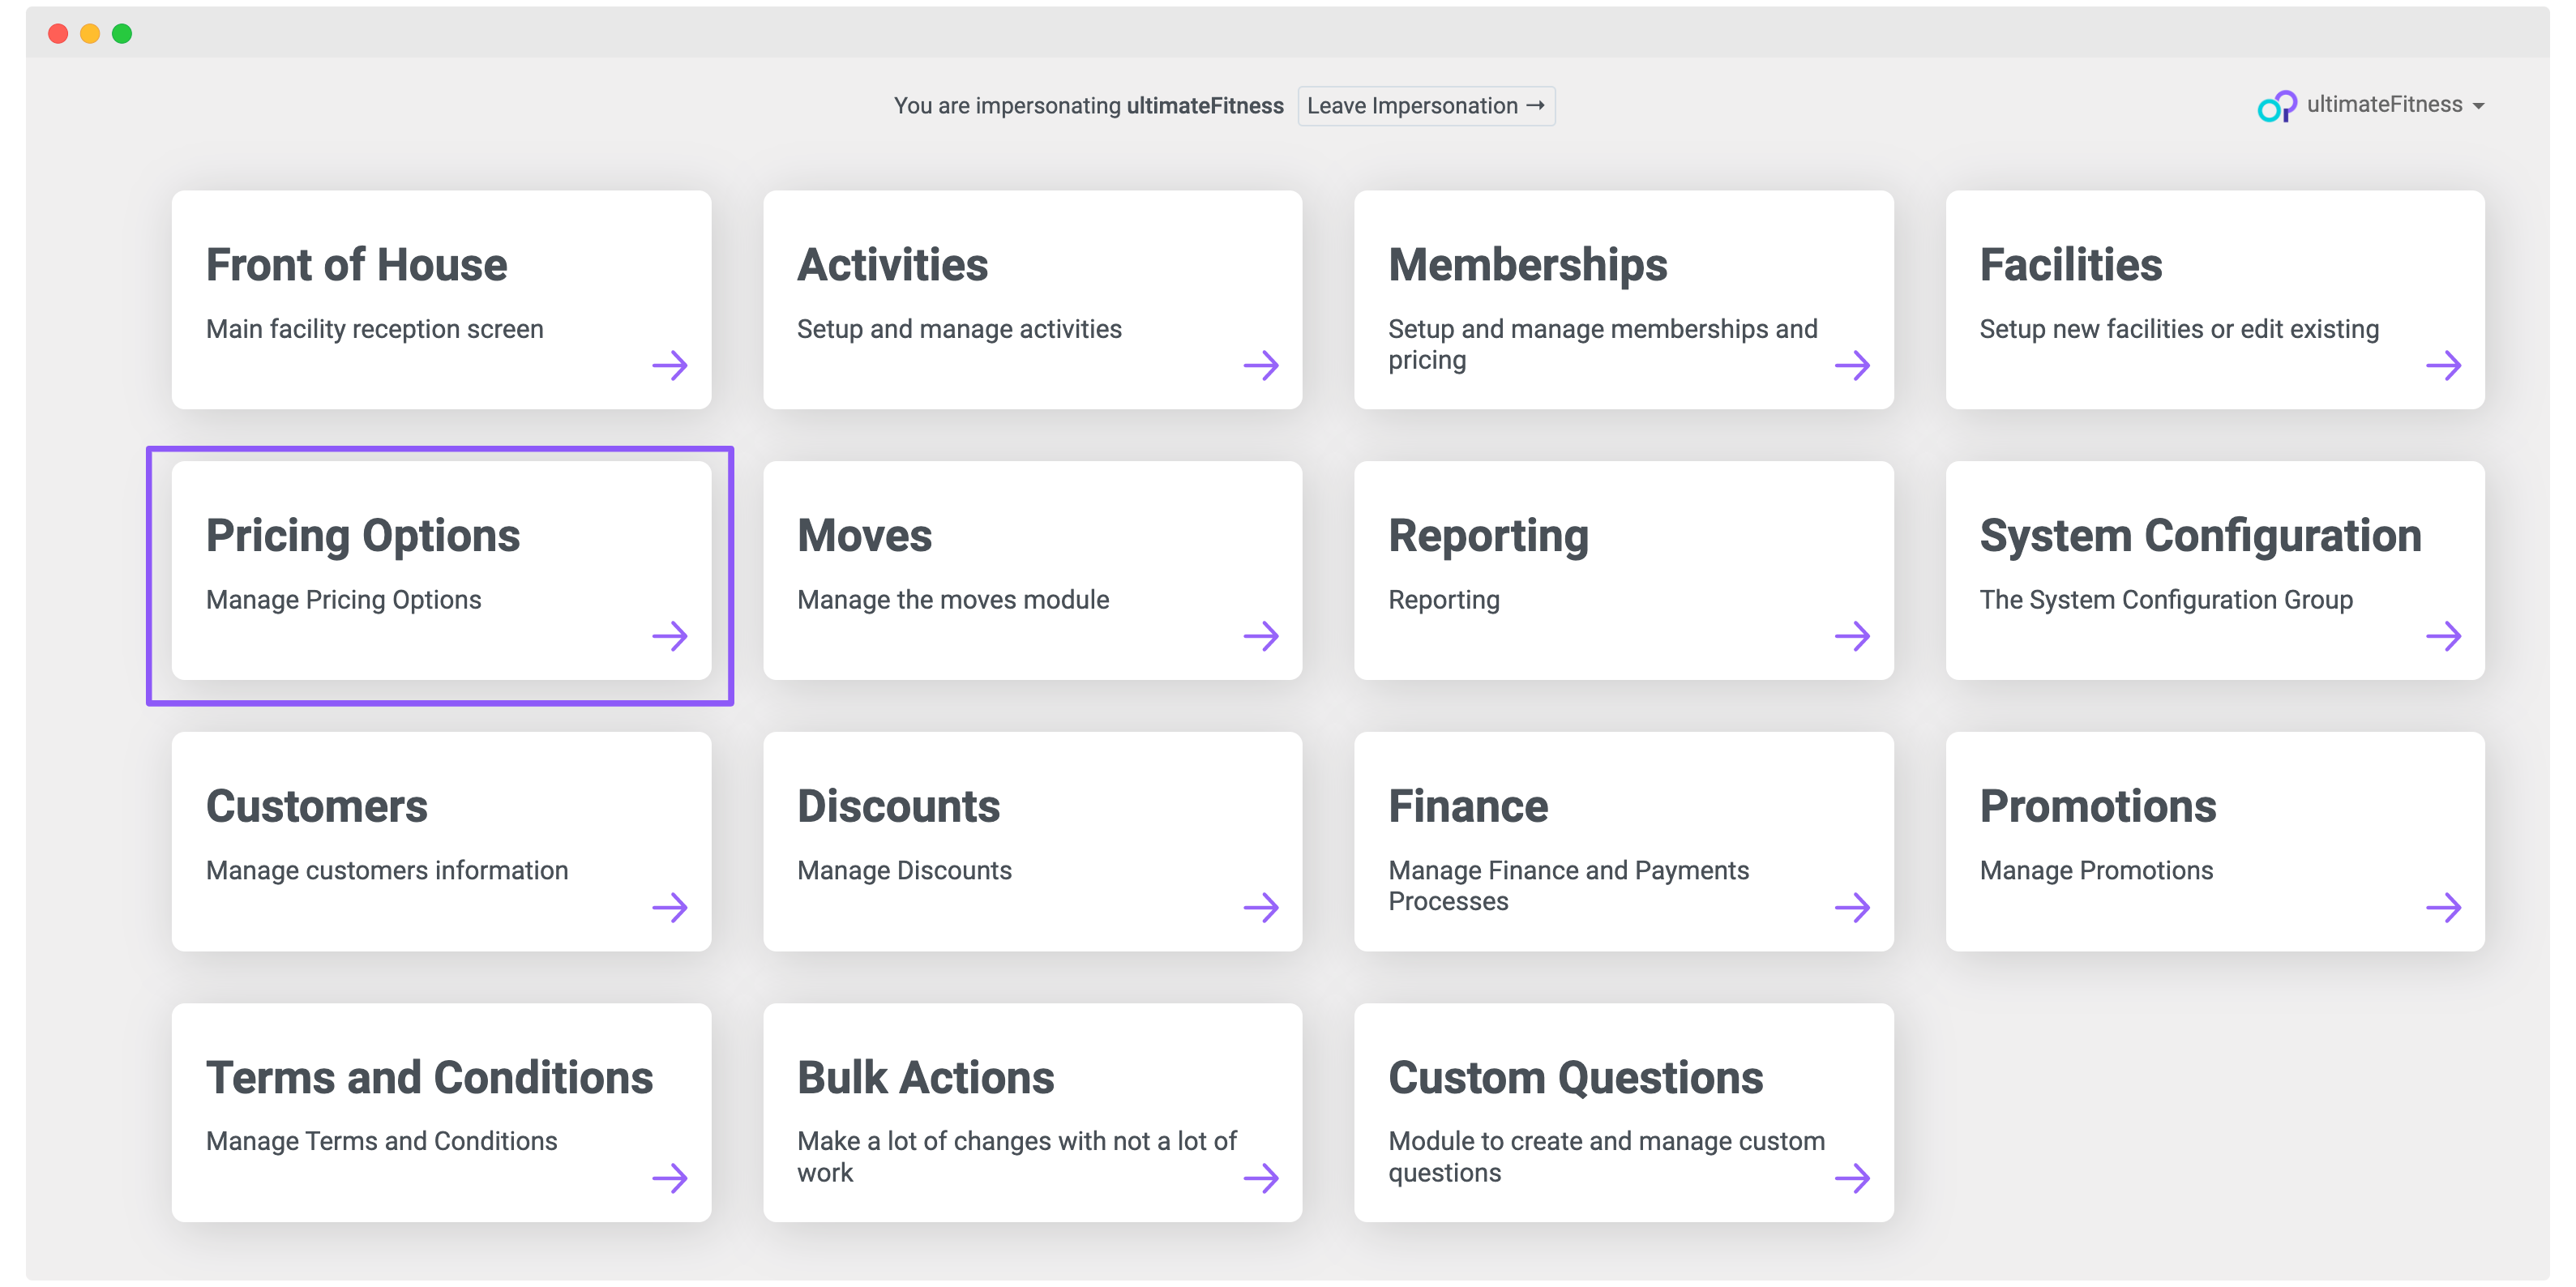Click the Moves card heading

864,536
